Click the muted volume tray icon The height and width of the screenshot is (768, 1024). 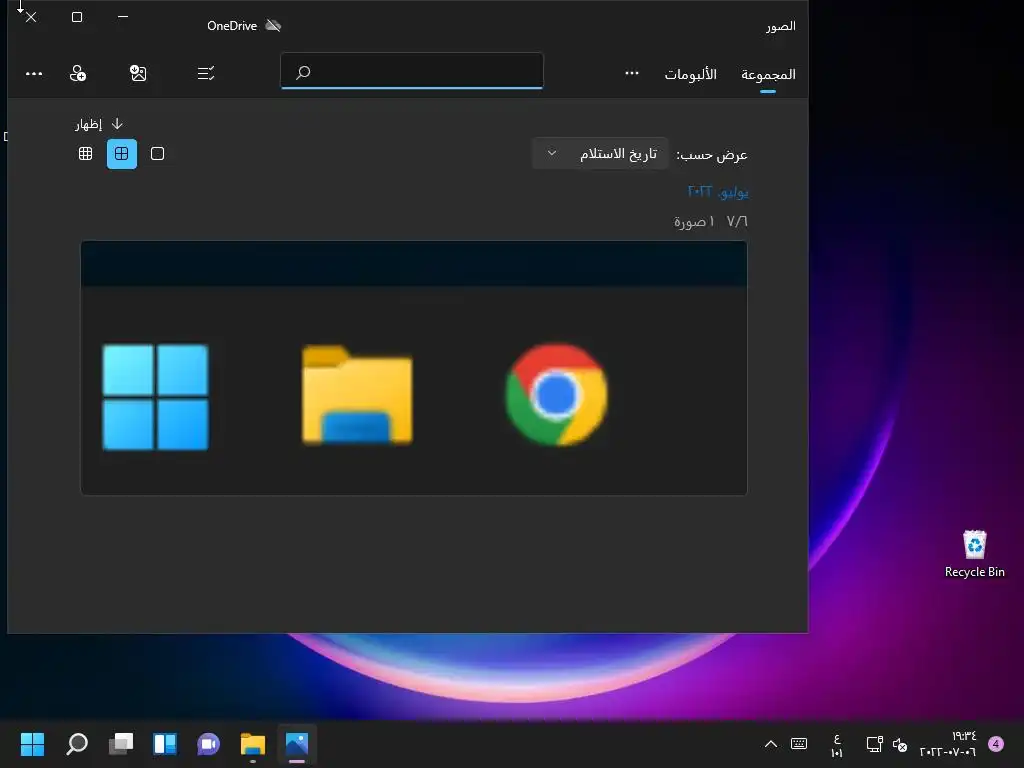(x=900, y=744)
